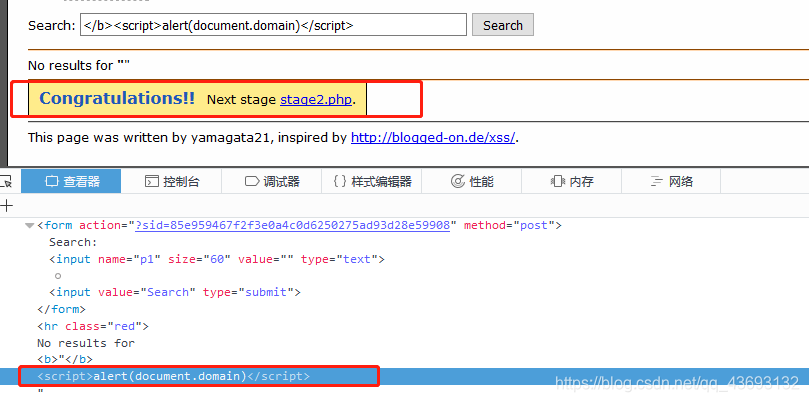Open the stage2.php link
The height and width of the screenshot is (402, 809).
tap(316, 100)
